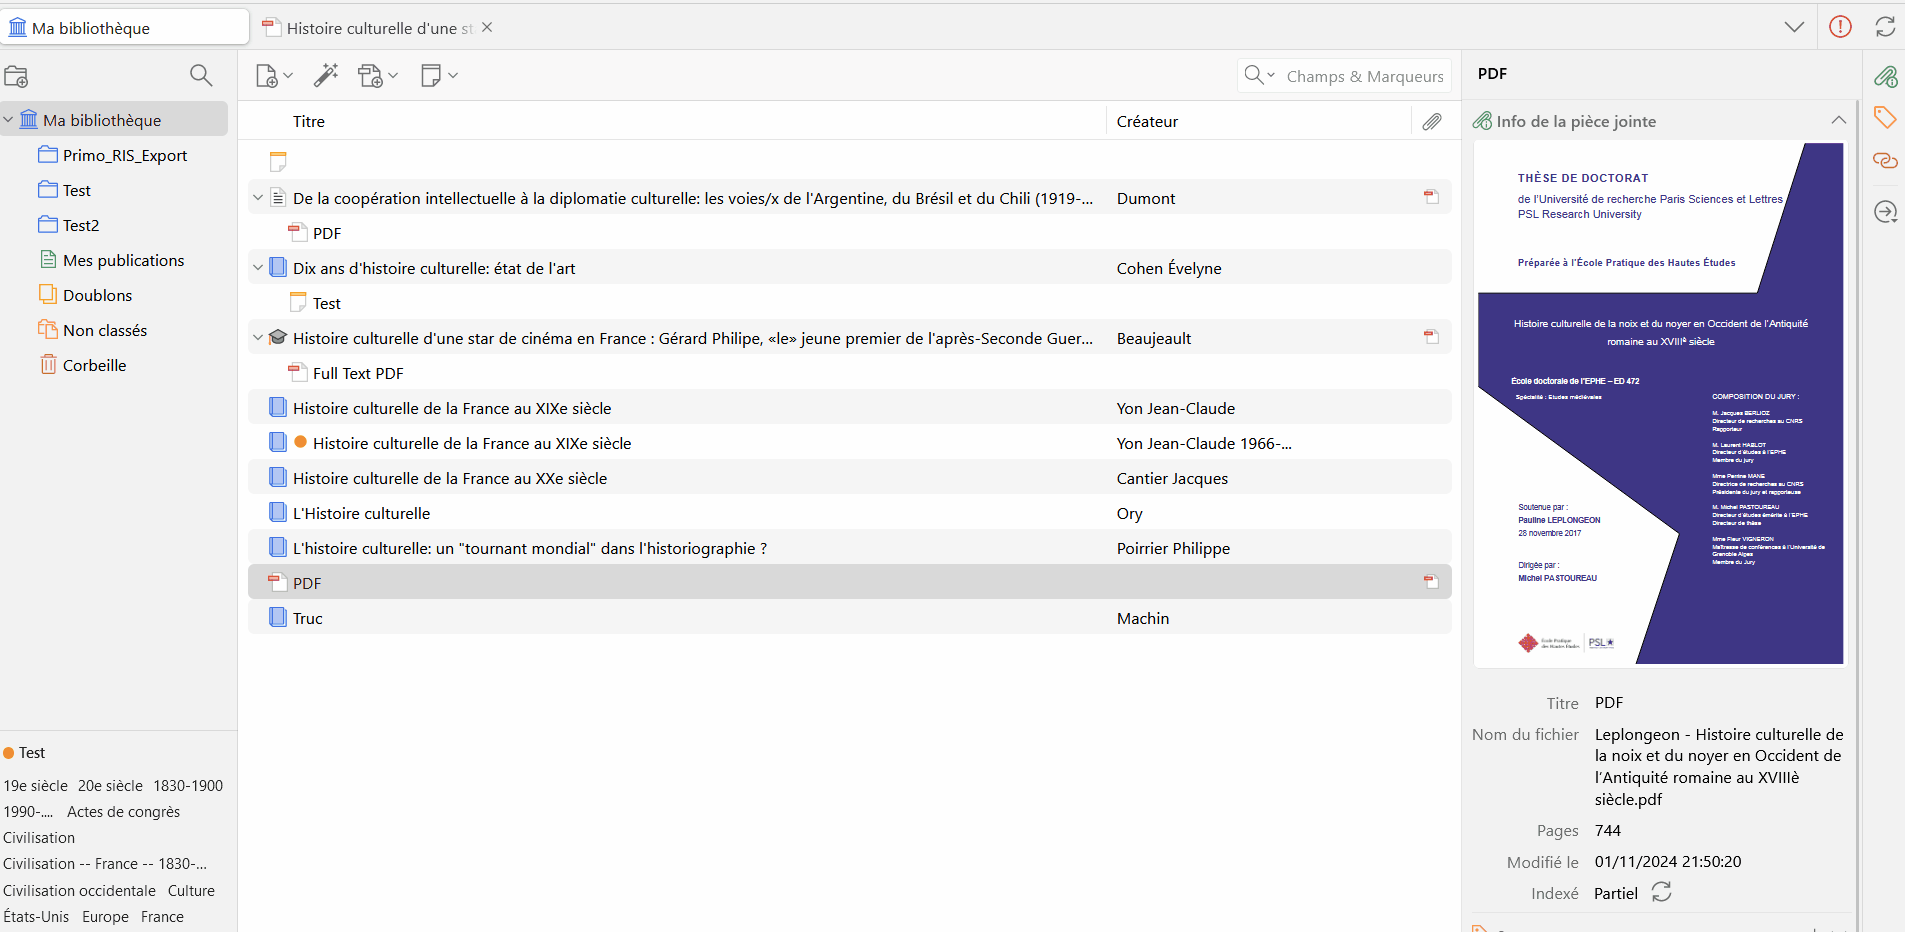
Task: Reindex the PDF via the Indexé refresh icon
Action: (x=1662, y=893)
